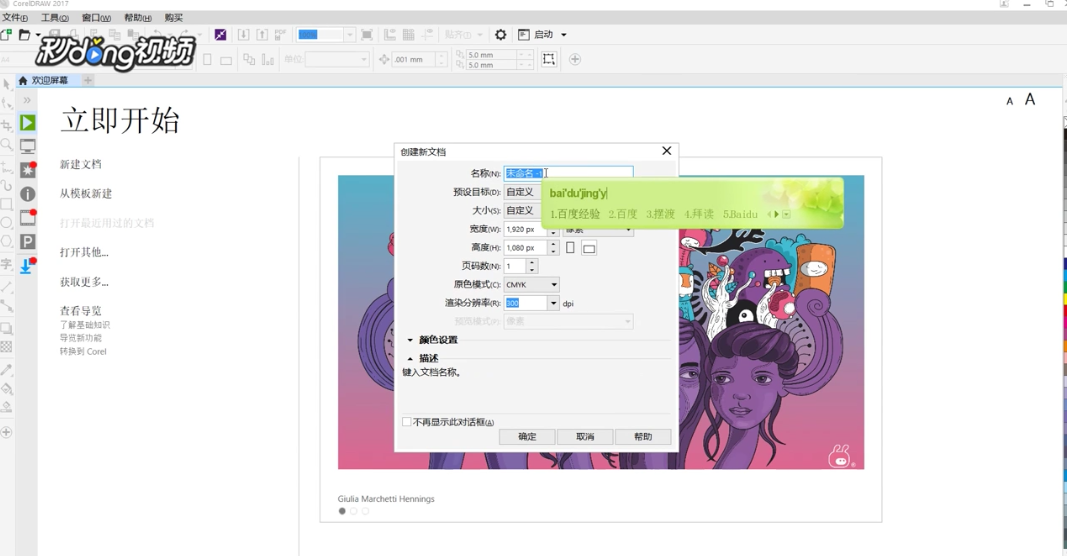Screen dimensions: 1067x556
Task: Select the Zoom magnifier tool
Action: coord(6,144)
